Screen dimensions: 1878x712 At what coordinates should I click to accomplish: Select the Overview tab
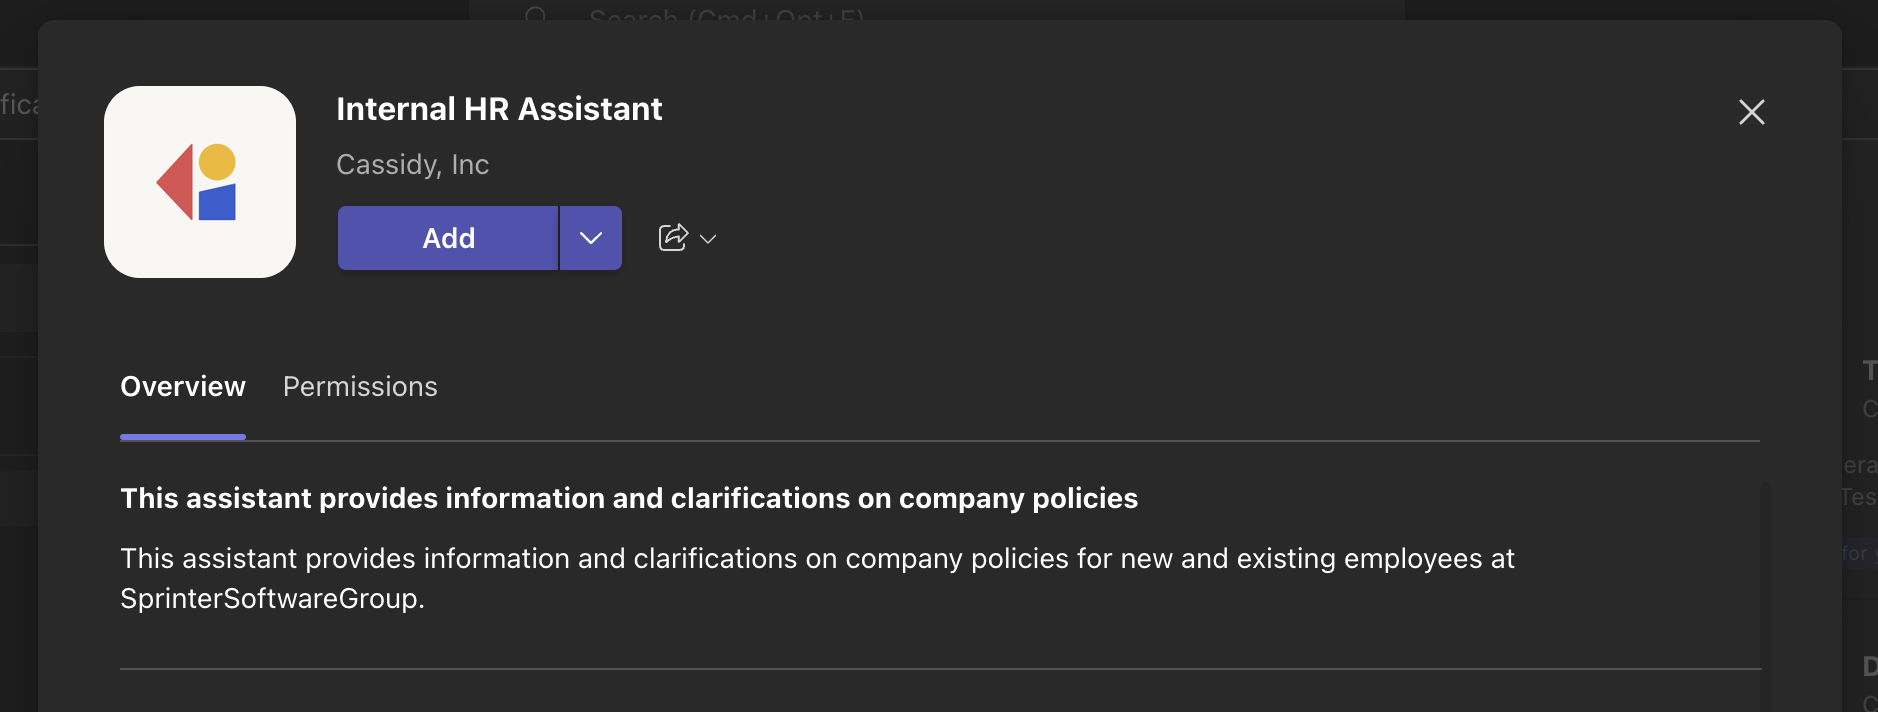point(183,386)
